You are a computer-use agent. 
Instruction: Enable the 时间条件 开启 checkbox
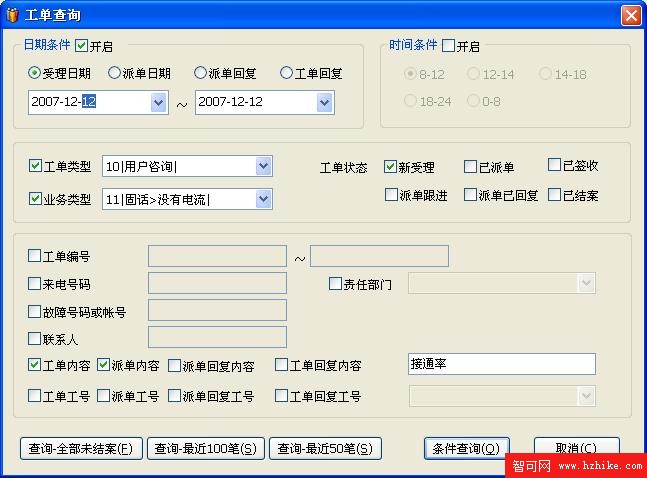(x=448, y=45)
